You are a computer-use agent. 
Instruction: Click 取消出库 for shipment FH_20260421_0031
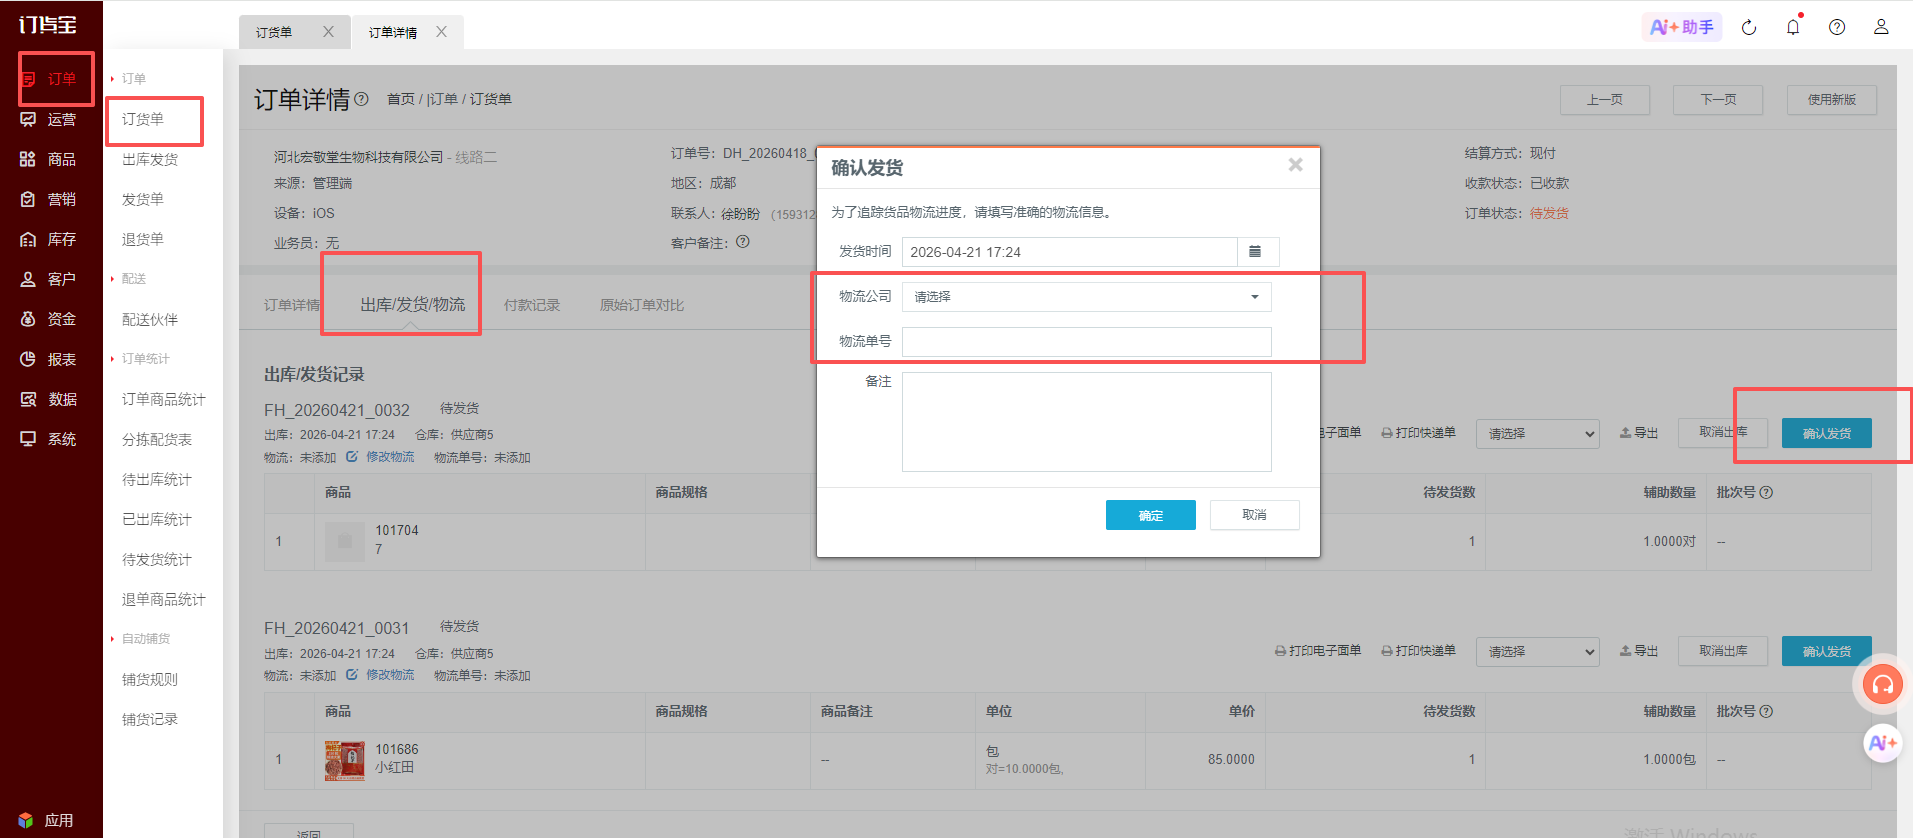(x=1723, y=651)
